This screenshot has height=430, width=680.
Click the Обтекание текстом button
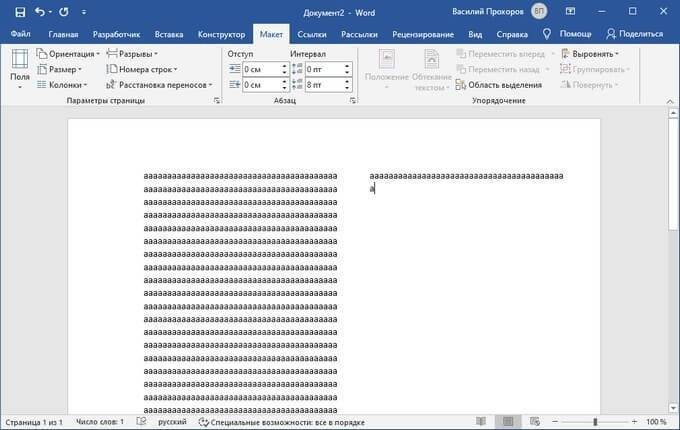click(432, 69)
